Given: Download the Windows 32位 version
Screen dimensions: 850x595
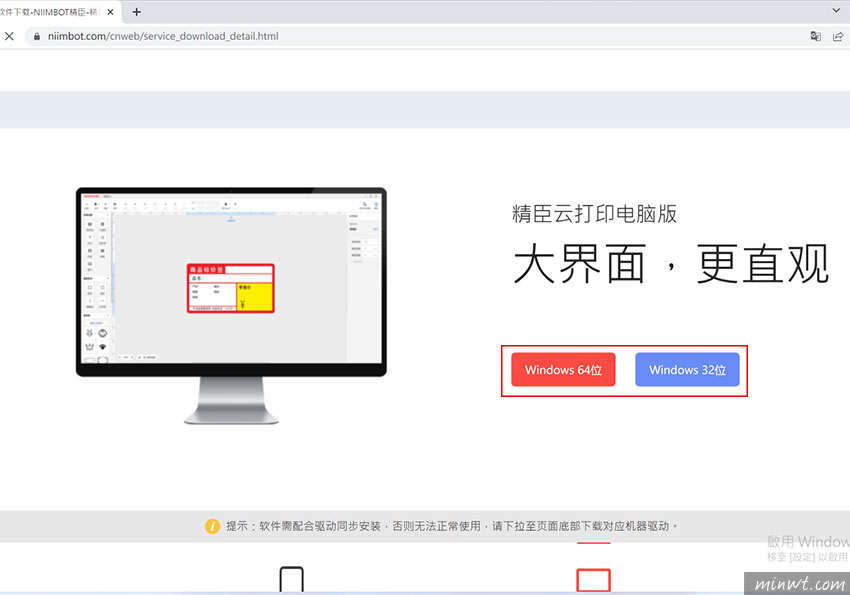Looking at the screenshot, I should [687, 370].
